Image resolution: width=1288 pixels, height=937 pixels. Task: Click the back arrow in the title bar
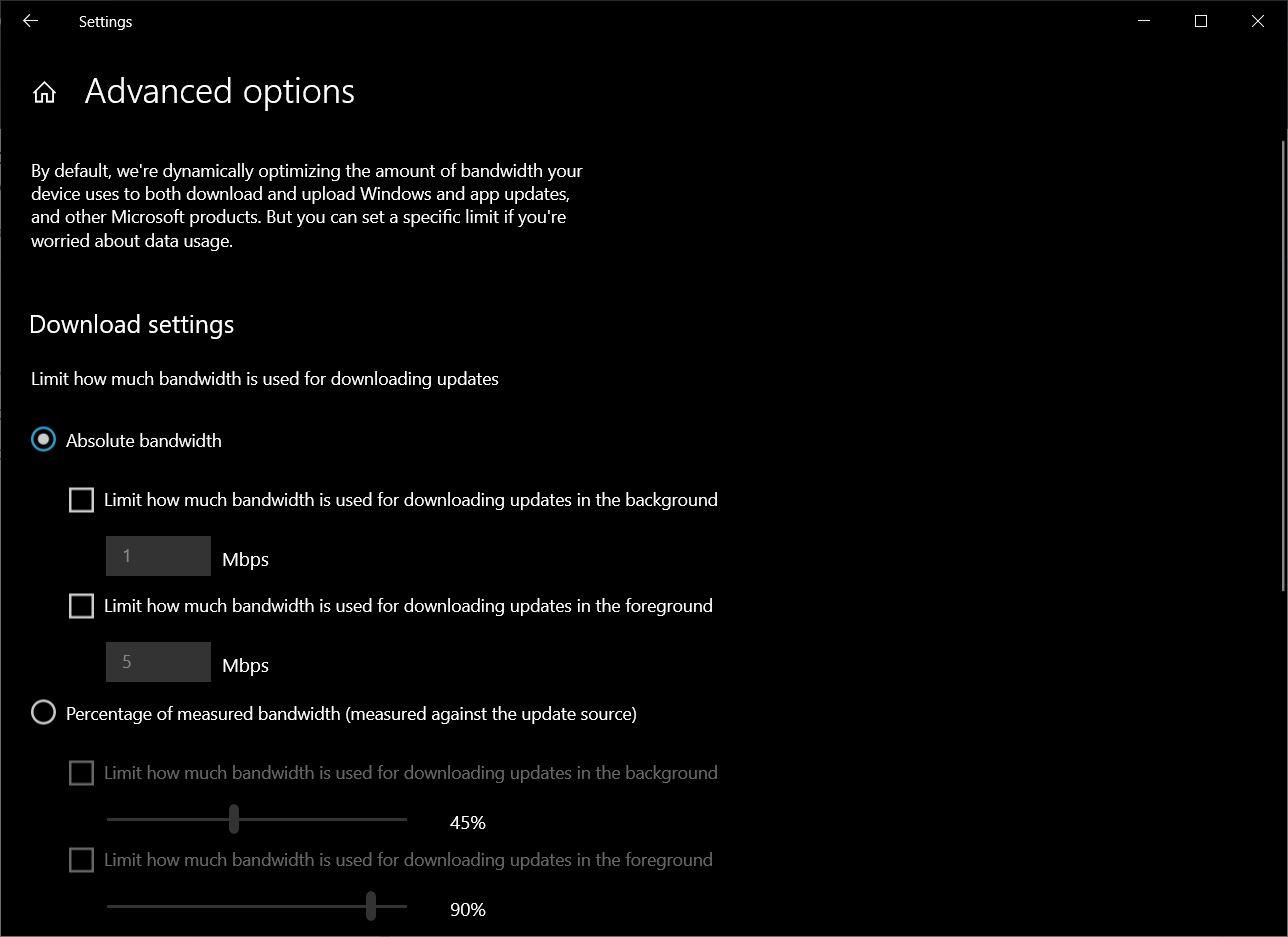click(30, 21)
